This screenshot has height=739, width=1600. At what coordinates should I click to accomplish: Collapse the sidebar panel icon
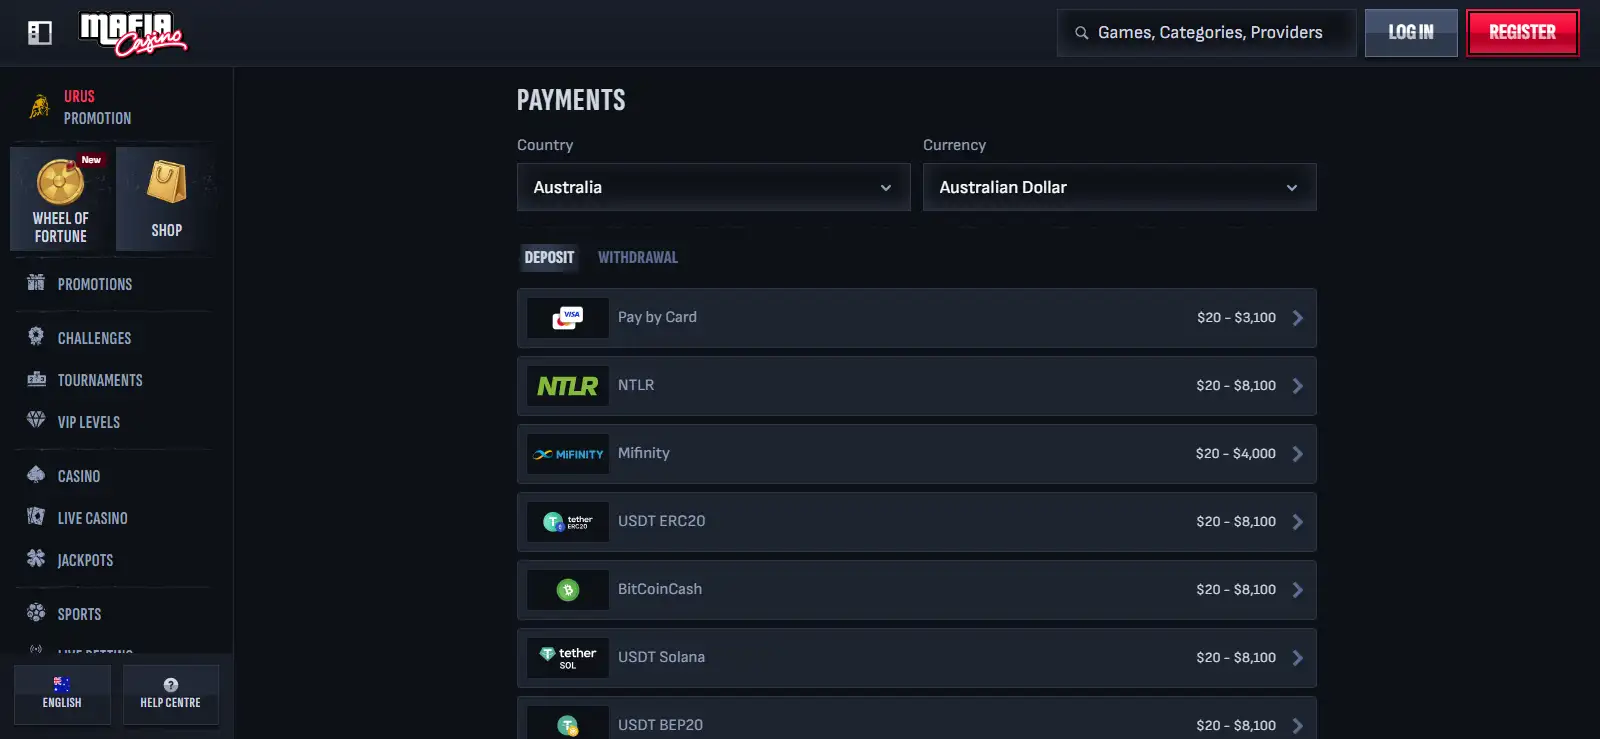click(40, 33)
